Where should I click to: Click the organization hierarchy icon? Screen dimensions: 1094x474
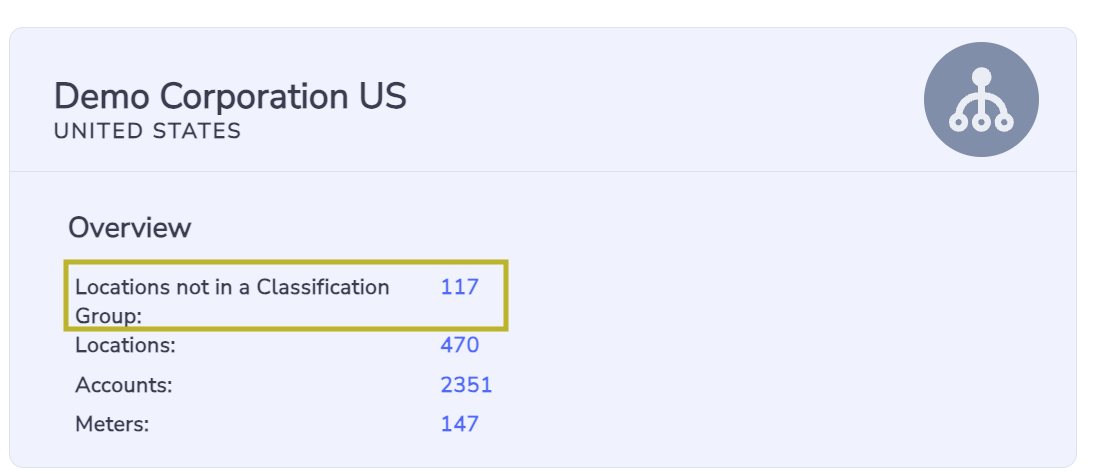[981, 99]
